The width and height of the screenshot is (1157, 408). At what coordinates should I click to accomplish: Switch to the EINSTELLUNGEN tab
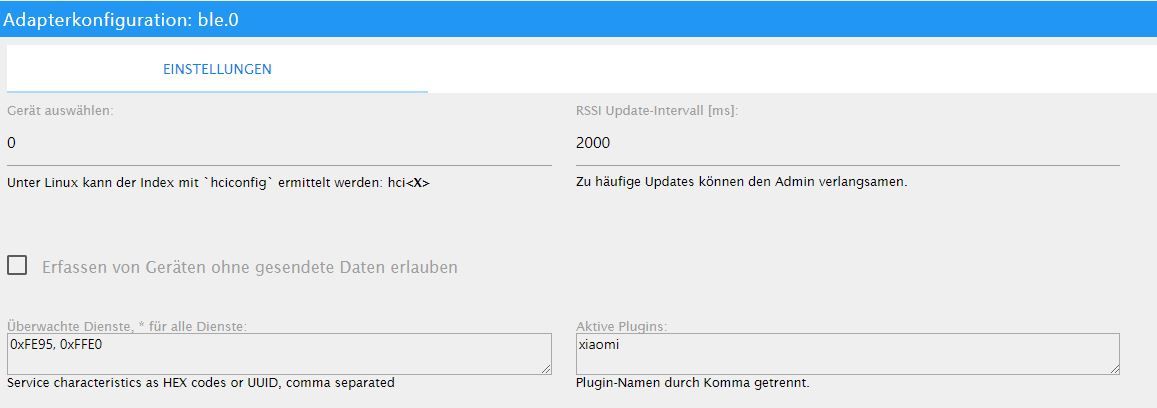(x=217, y=69)
